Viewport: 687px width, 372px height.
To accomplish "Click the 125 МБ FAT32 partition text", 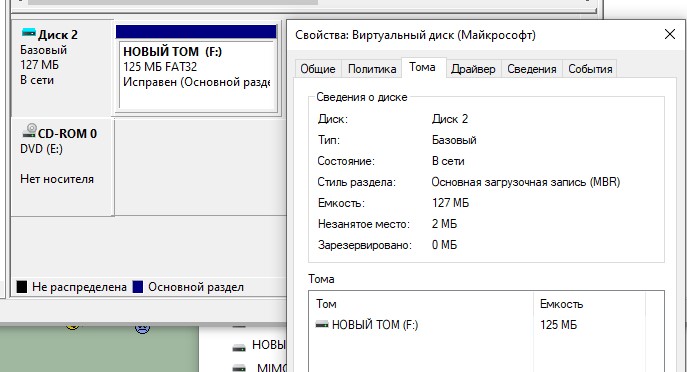I will coord(160,67).
